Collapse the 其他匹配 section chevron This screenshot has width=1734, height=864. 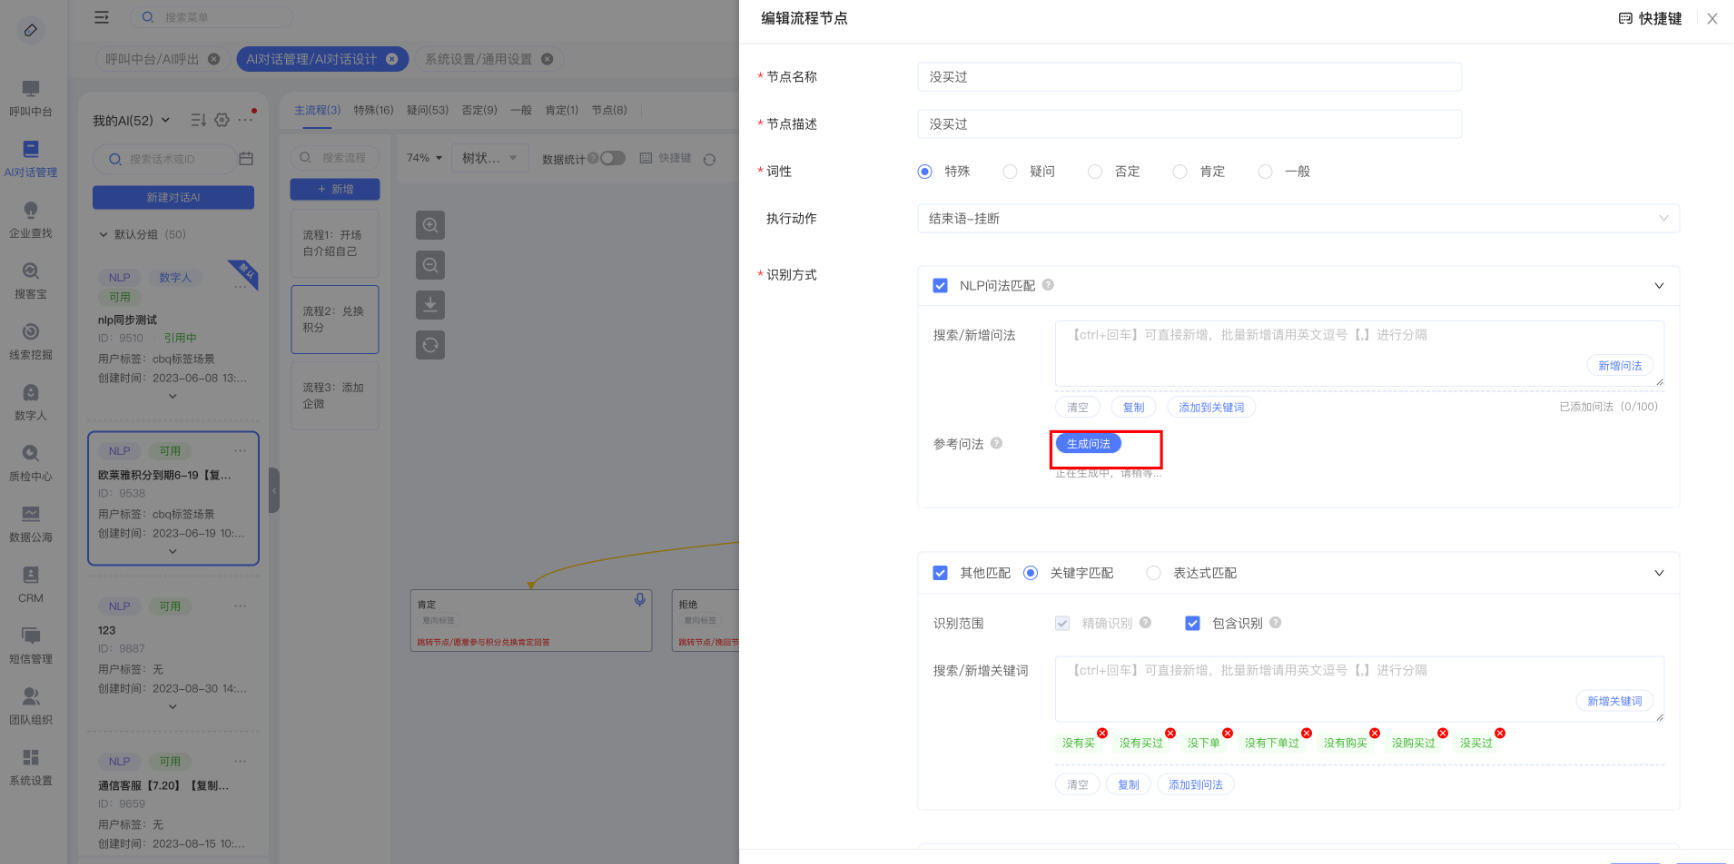[1659, 573]
